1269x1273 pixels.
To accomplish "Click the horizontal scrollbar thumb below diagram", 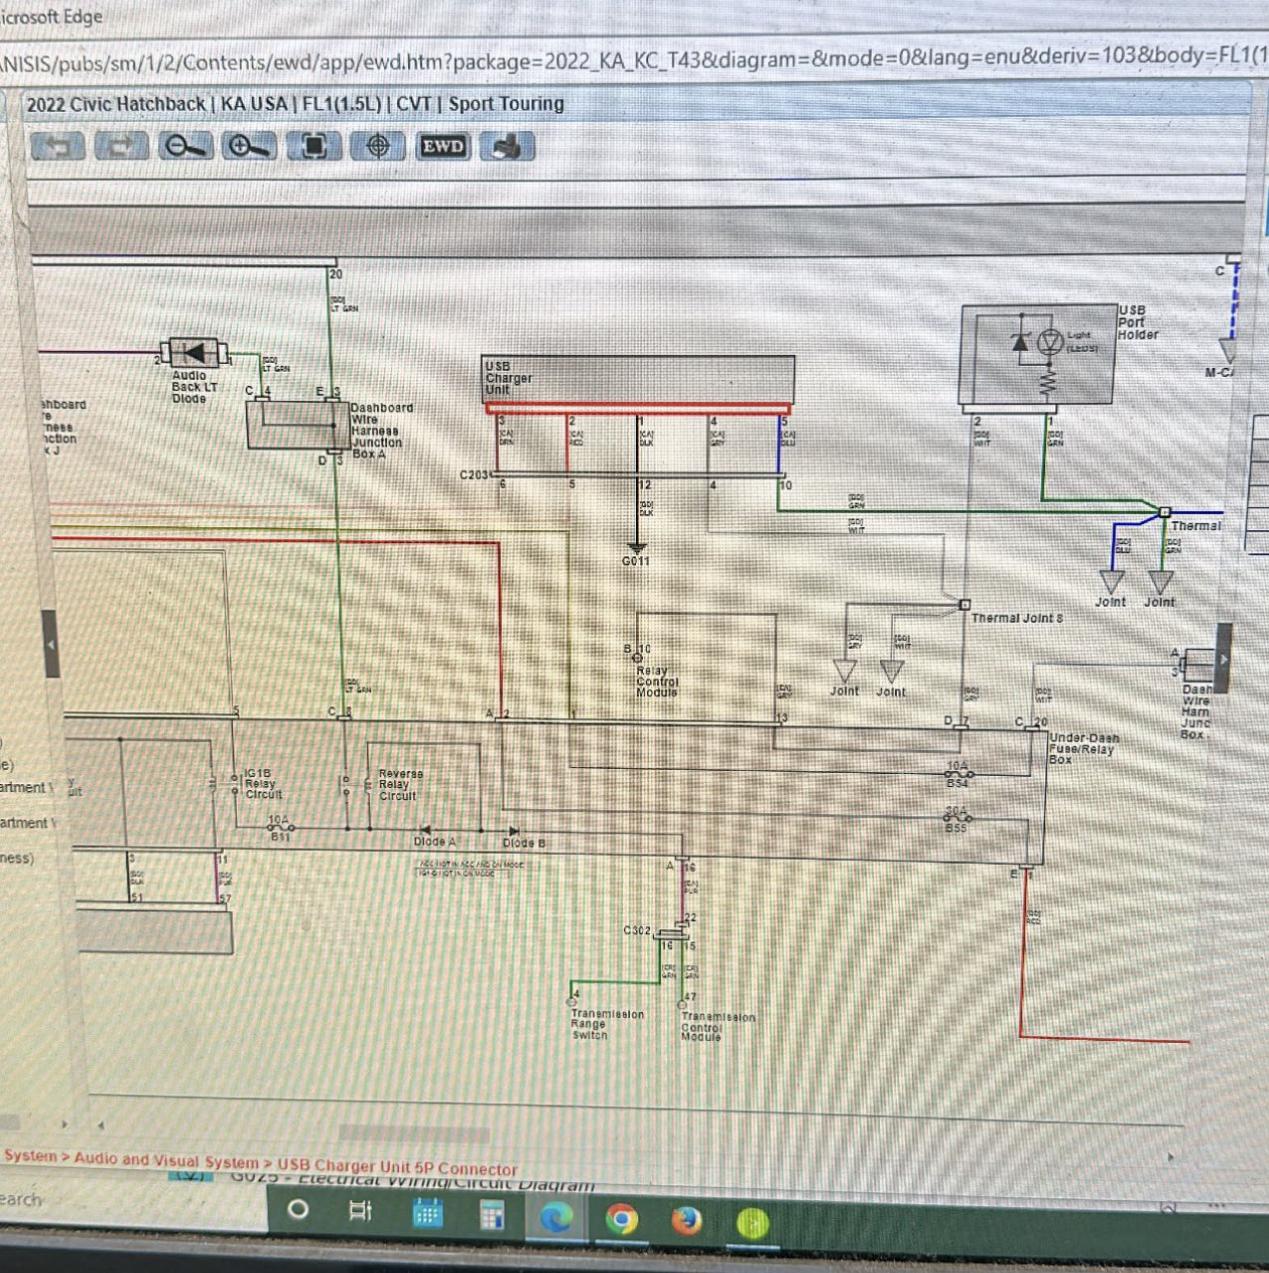I will coord(414,1133).
